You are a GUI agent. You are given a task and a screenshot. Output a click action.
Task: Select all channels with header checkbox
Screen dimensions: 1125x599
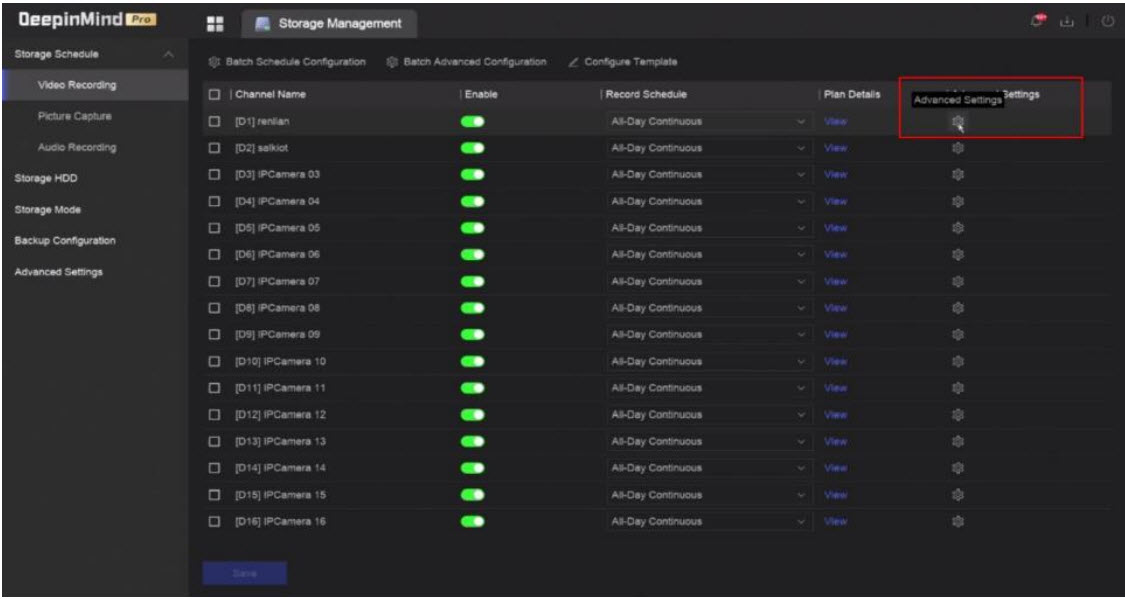coord(213,95)
